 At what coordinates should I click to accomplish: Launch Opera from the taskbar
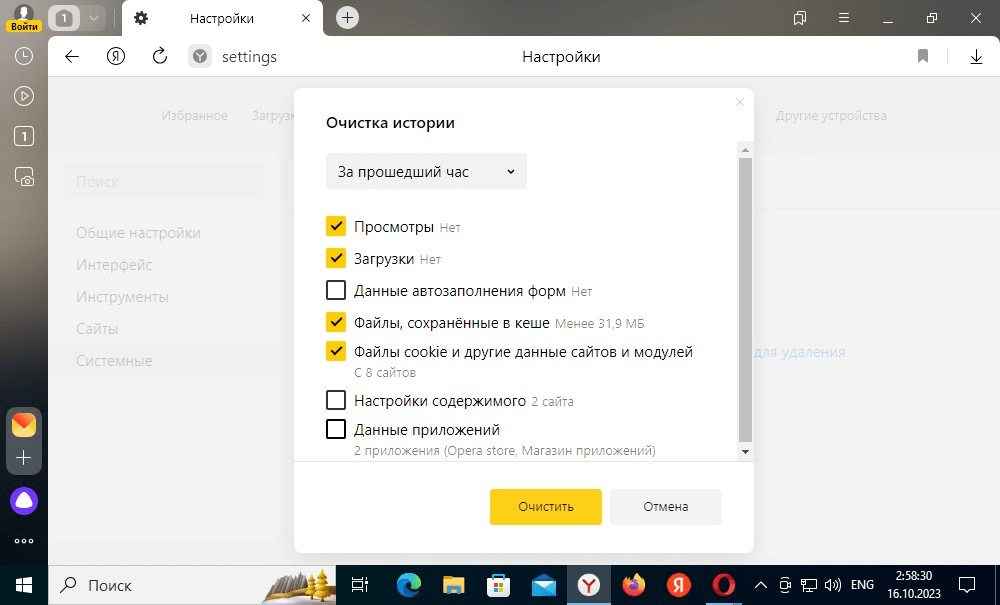(x=724, y=585)
